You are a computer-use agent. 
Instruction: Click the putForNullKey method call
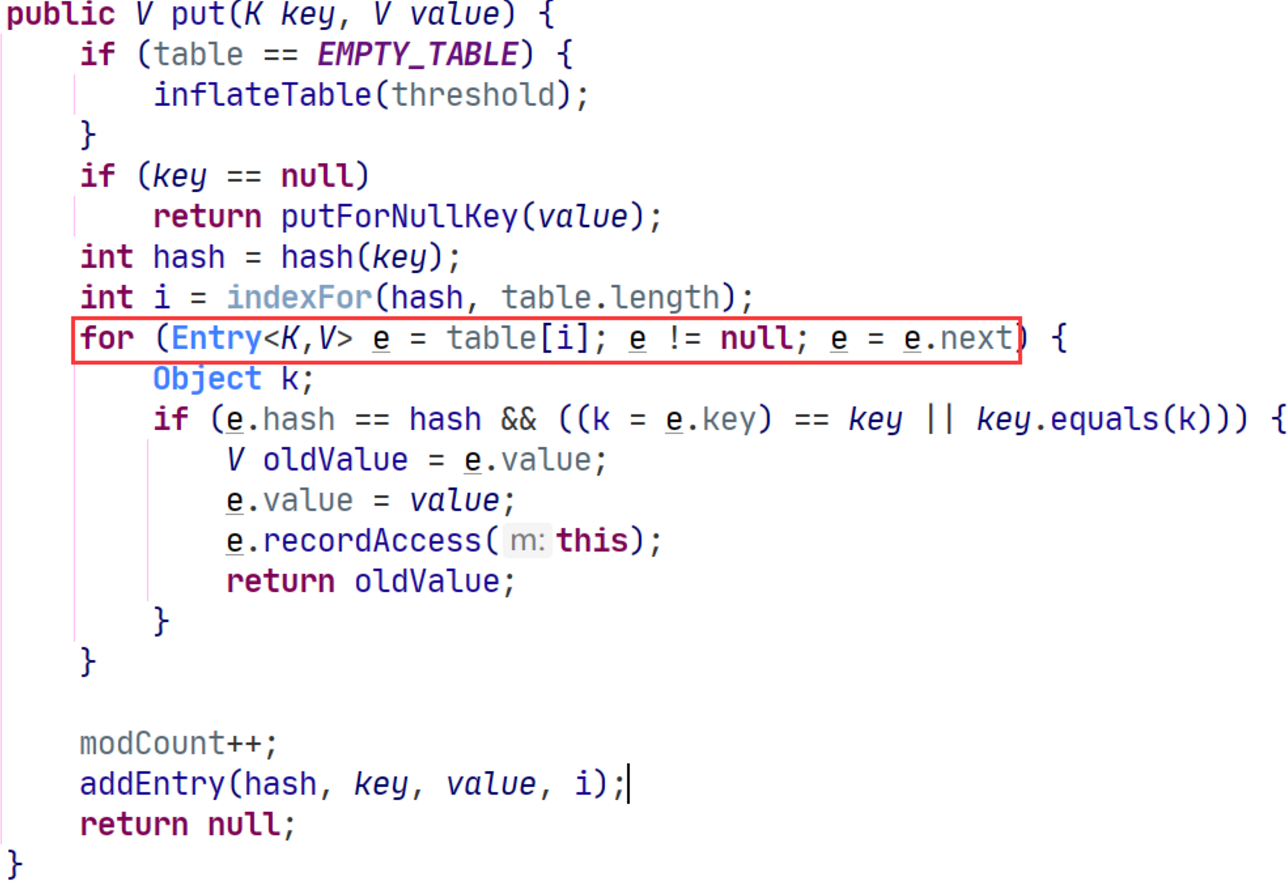tap(400, 217)
